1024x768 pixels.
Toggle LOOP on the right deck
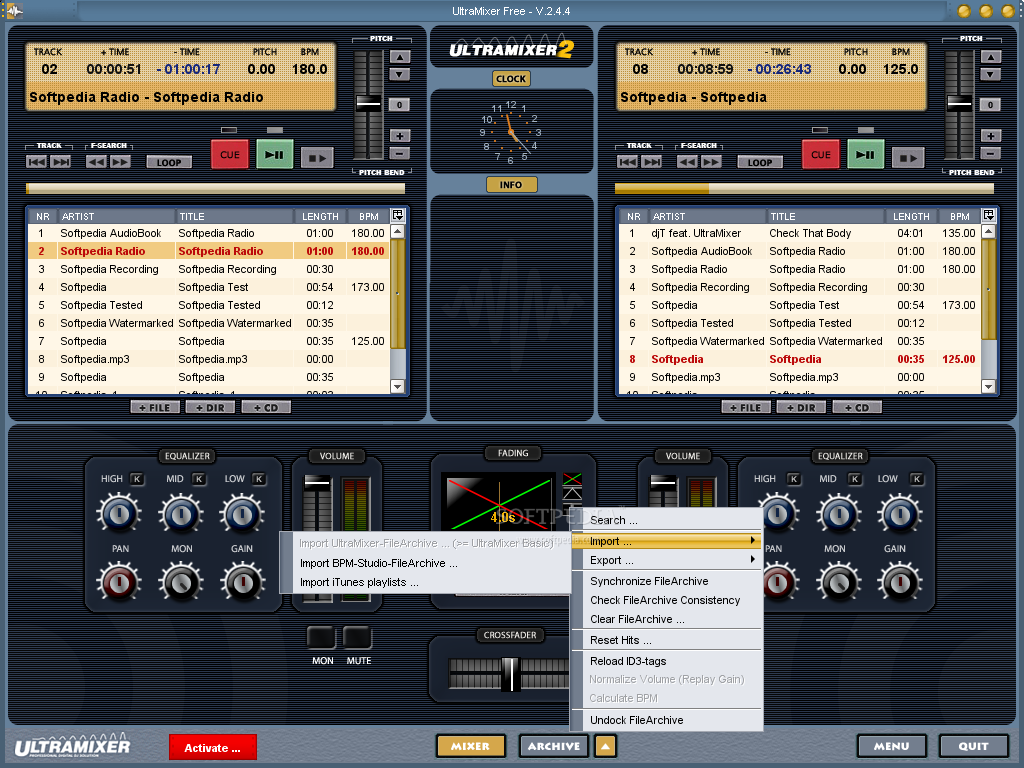point(760,162)
